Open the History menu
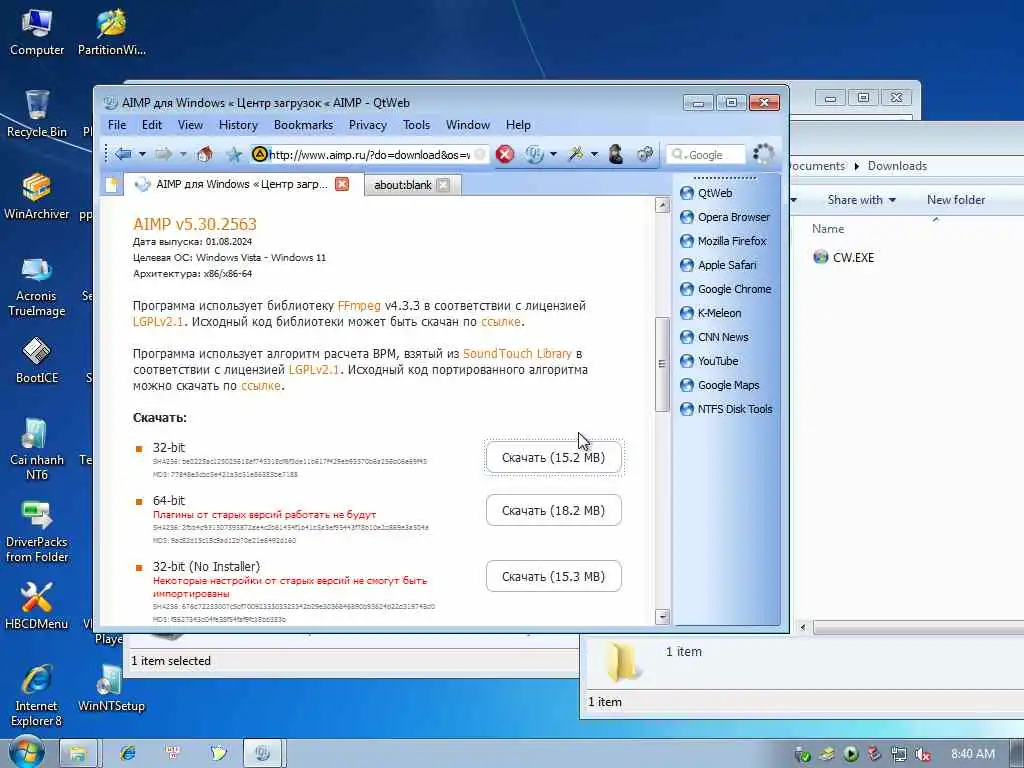 (x=238, y=125)
